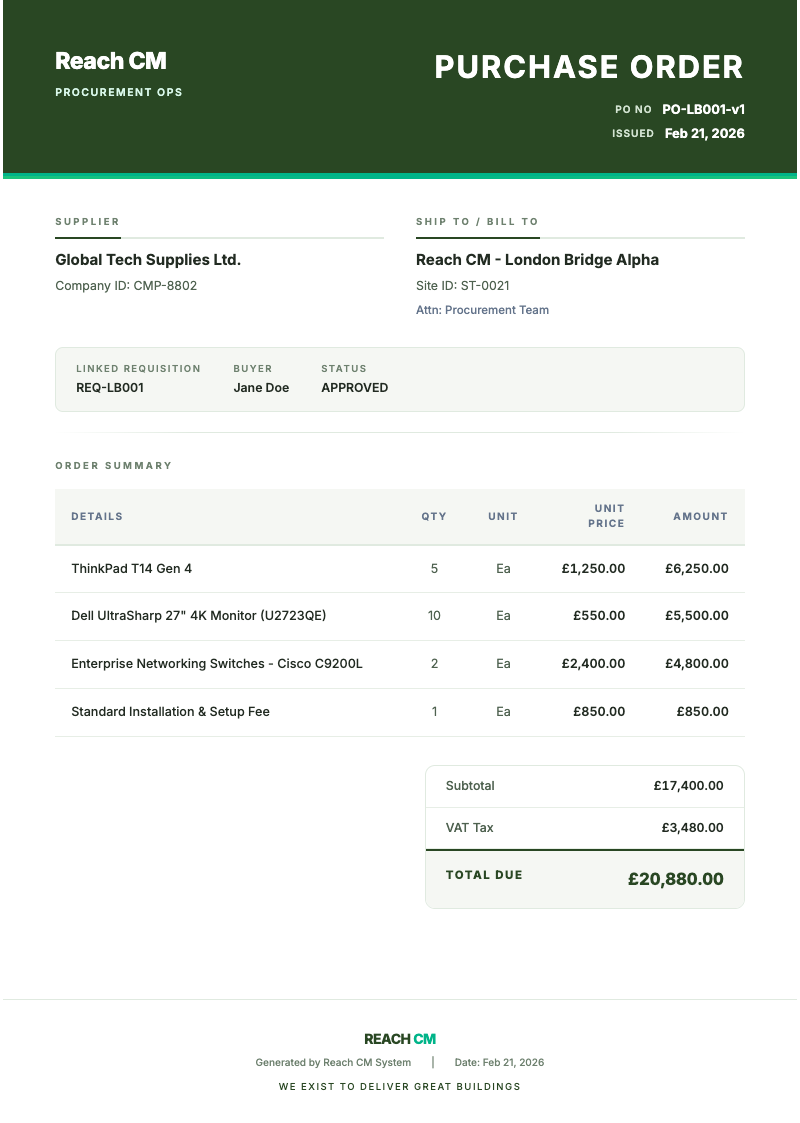Screen dimensions: 800x1123
Task: Select supplier name Global Tech Supplies Ltd.
Action: 148,259
